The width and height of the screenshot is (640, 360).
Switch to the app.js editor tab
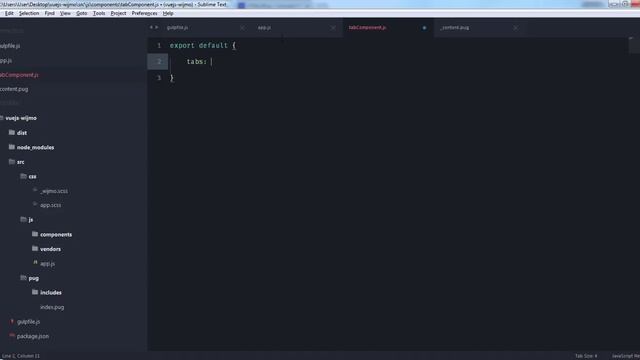(264, 28)
